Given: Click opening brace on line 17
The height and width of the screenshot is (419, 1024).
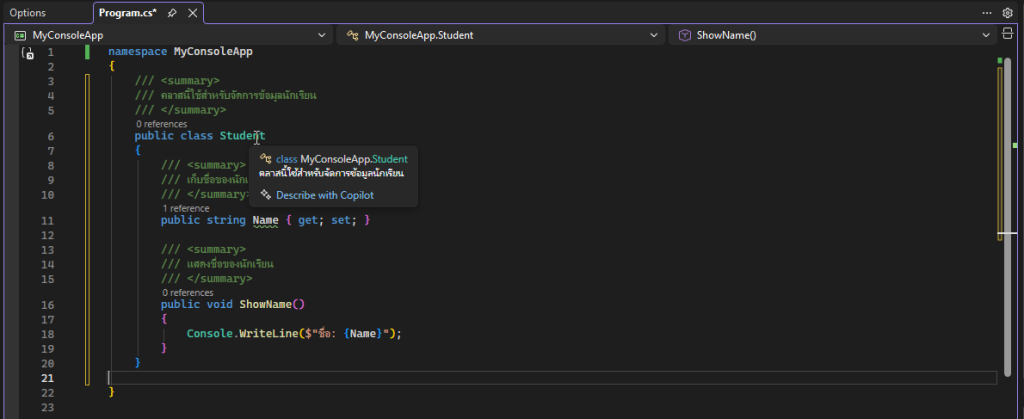Looking at the screenshot, I should pos(164,319).
